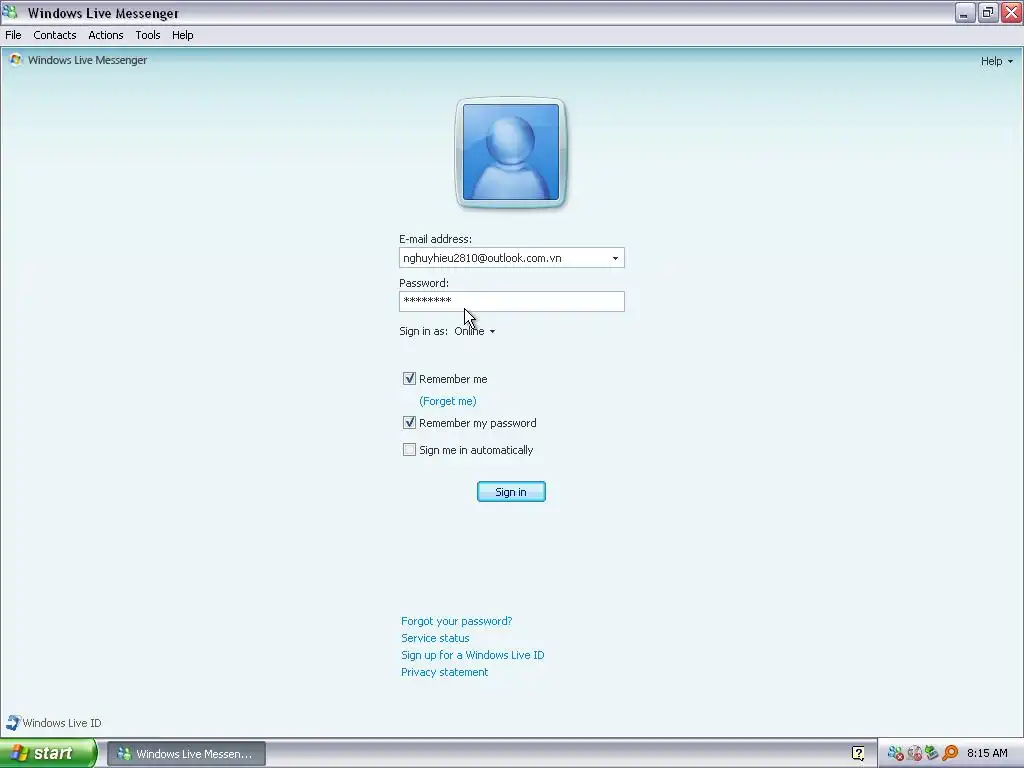Uncheck Remember my password checkbox
Viewport: 1024px width, 768px height.
(409, 423)
